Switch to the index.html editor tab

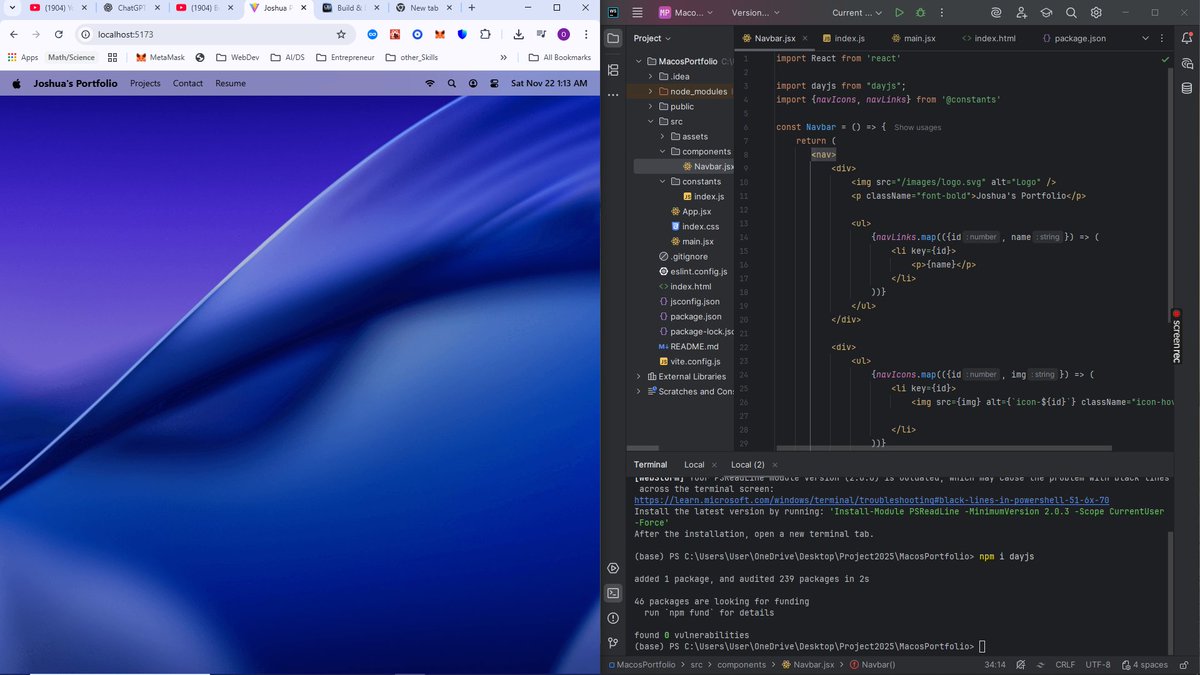click(995, 38)
